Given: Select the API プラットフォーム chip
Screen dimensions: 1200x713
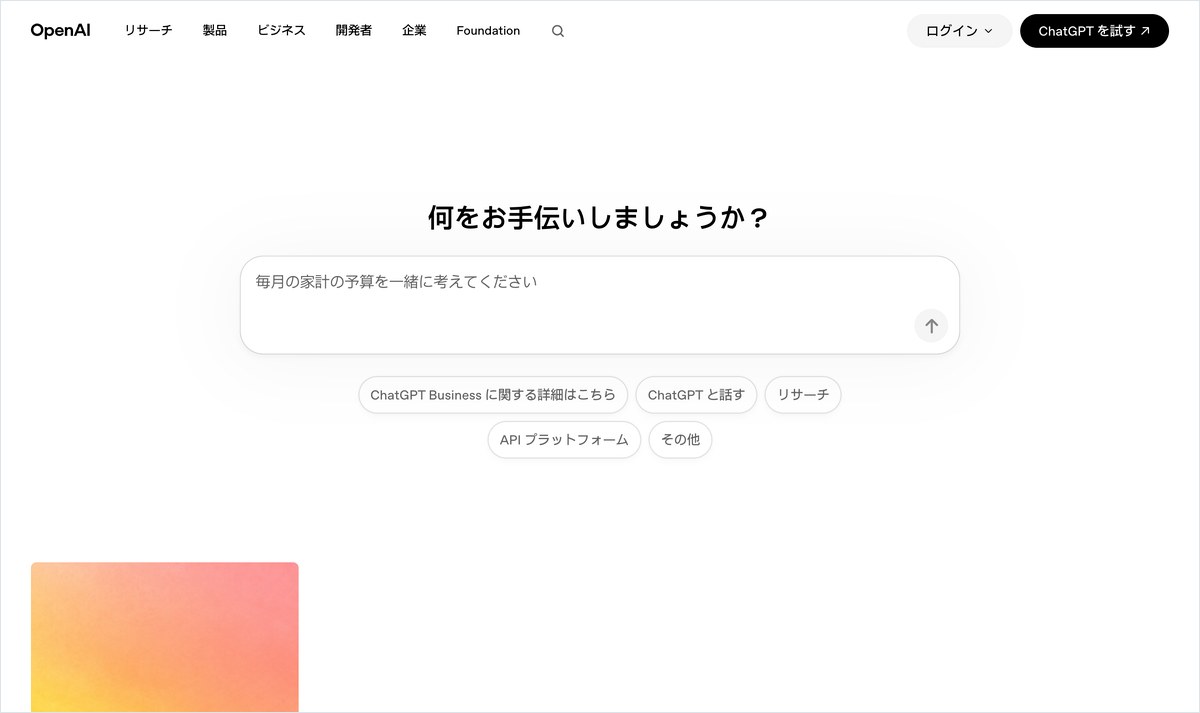Looking at the screenshot, I should [564, 440].
